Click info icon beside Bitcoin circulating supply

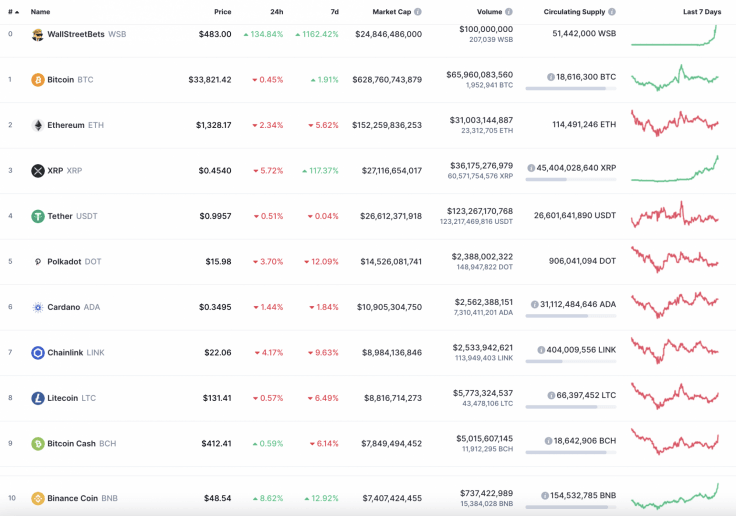[551, 76]
